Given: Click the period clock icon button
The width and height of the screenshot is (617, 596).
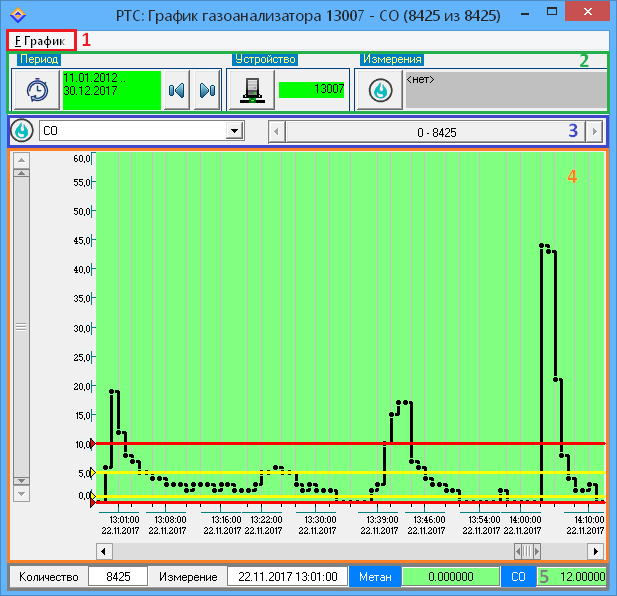Looking at the screenshot, I should point(36,90).
